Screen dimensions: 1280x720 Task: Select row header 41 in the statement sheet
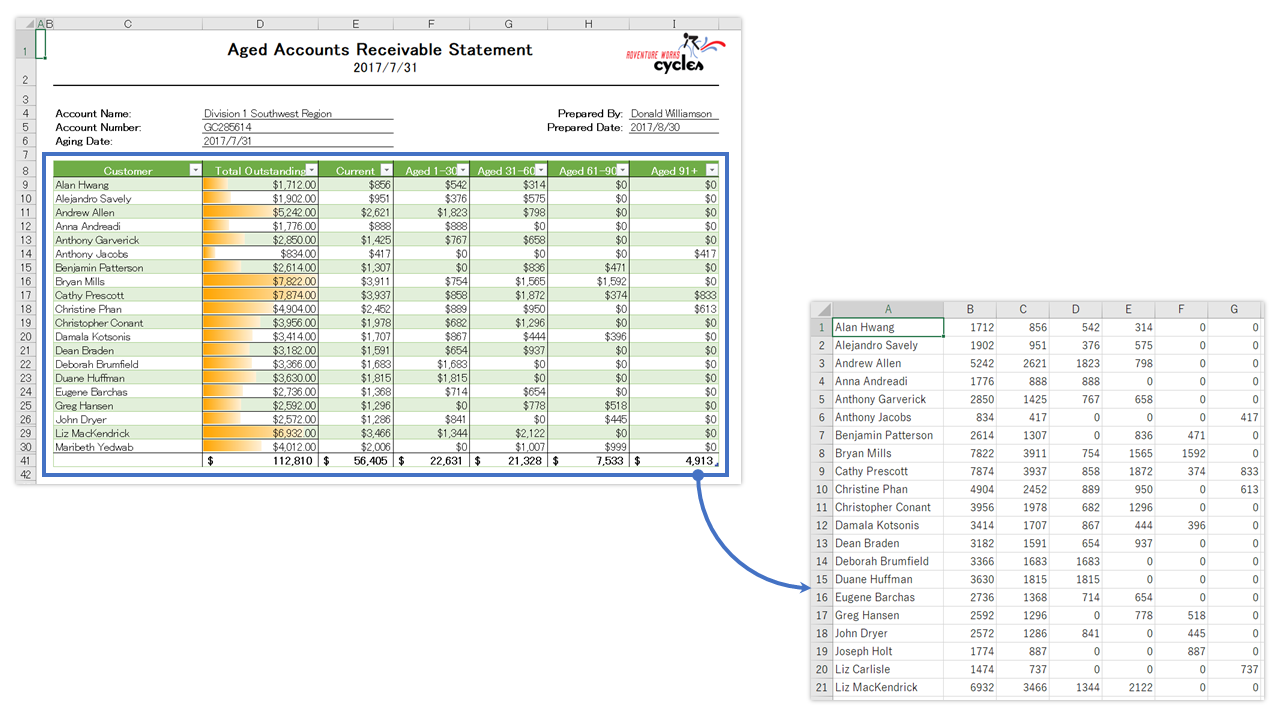coord(25,461)
